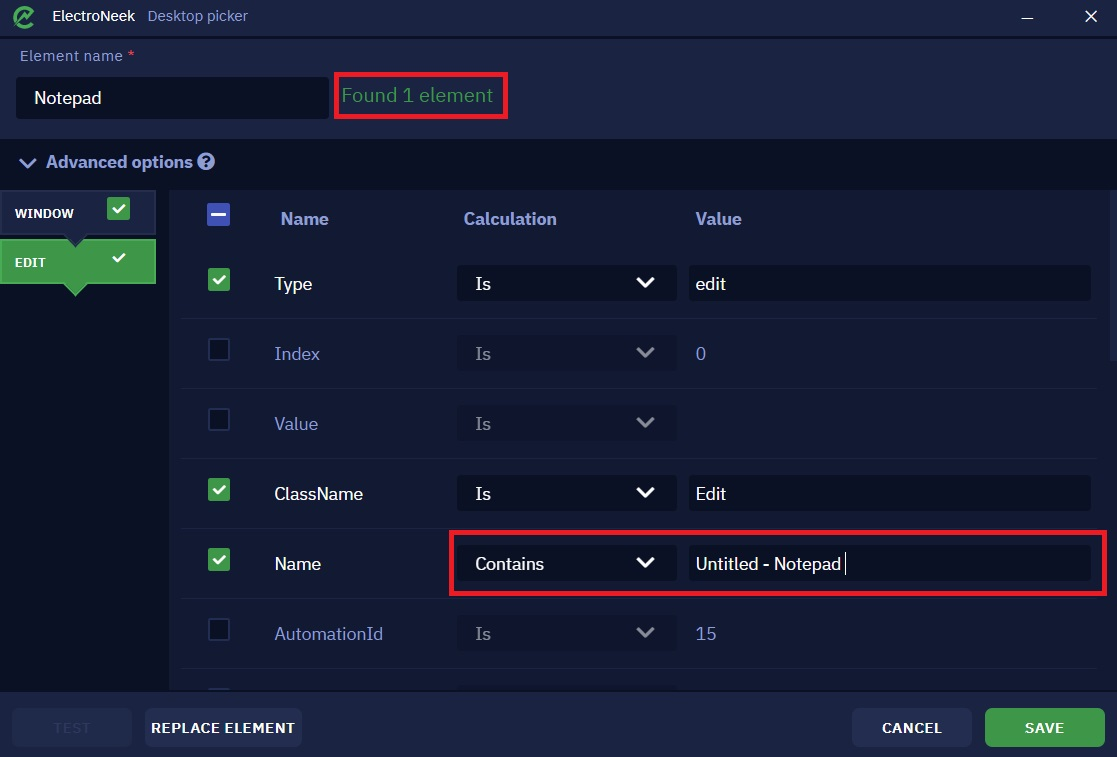Uncheck the Type attribute checkbox
This screenshot has width=1117, height=757.
pyautogui.click(x=219, y=280)
